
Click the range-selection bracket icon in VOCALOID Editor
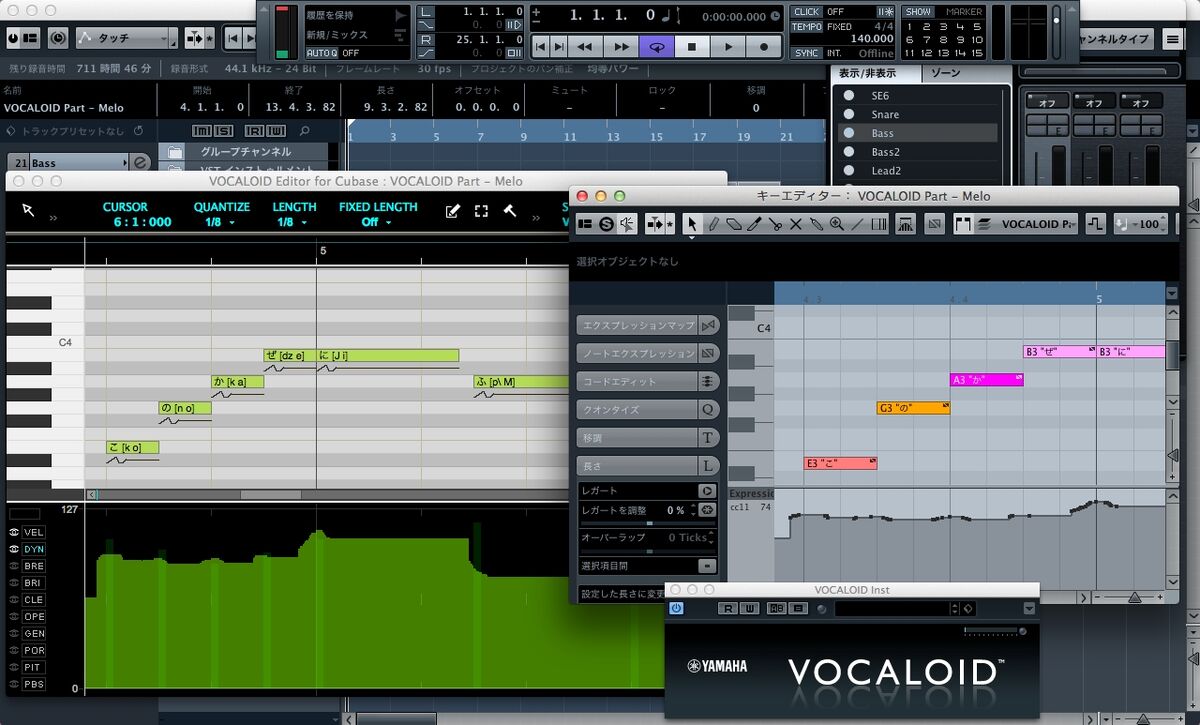pos(481,211)
